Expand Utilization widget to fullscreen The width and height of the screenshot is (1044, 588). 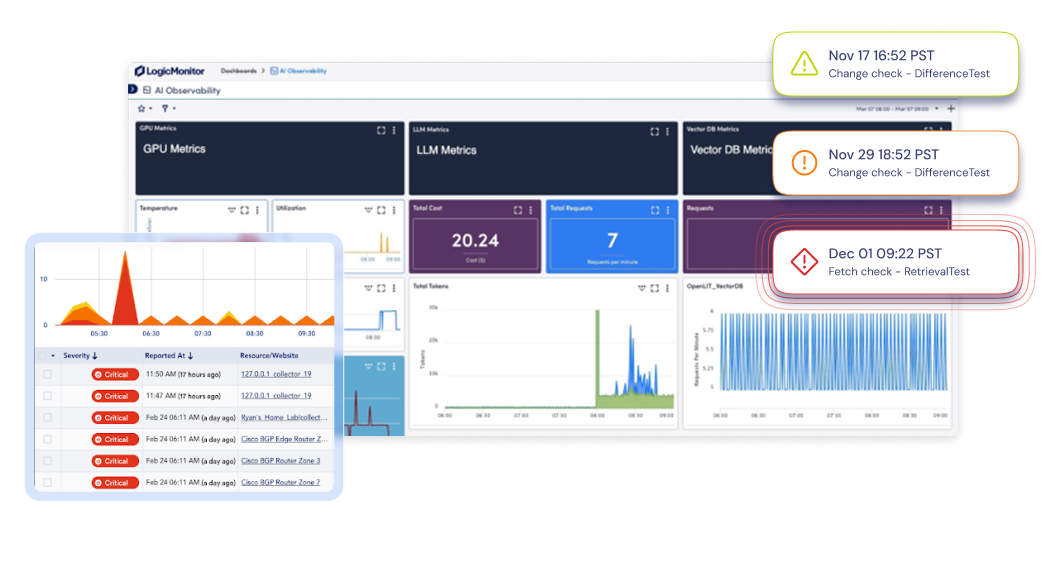point(381,210)
